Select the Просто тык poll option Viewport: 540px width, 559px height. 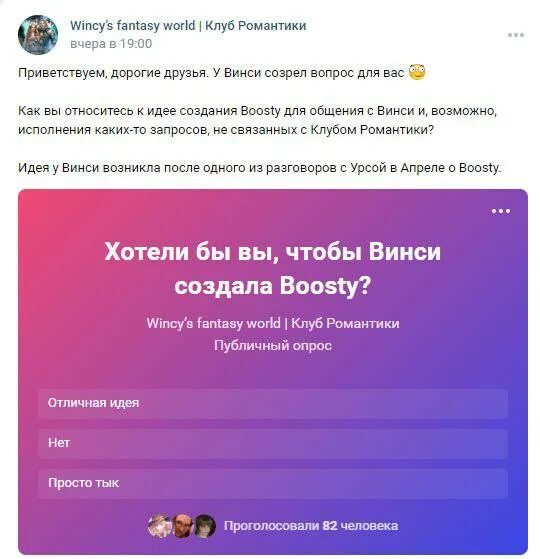point(273,483)
